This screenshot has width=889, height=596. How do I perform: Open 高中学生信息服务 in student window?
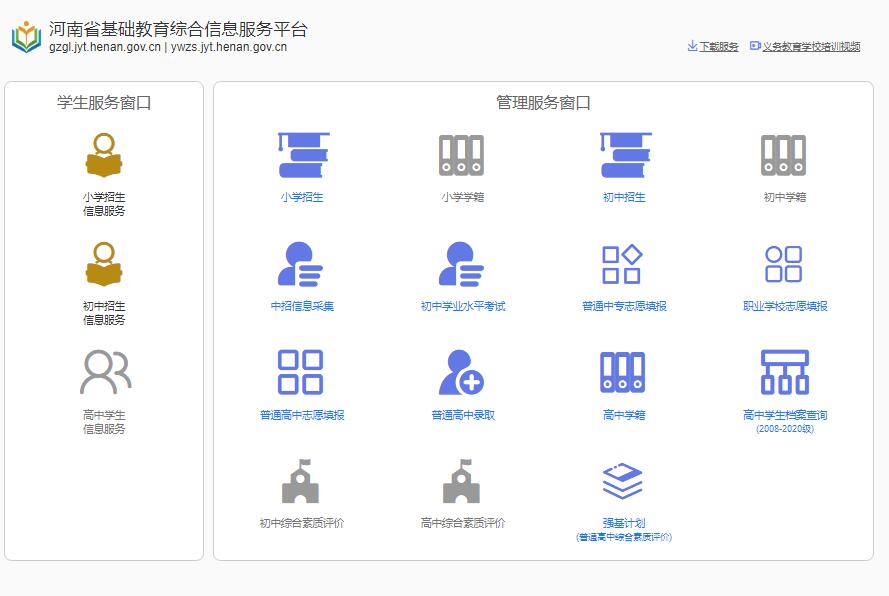104,373
